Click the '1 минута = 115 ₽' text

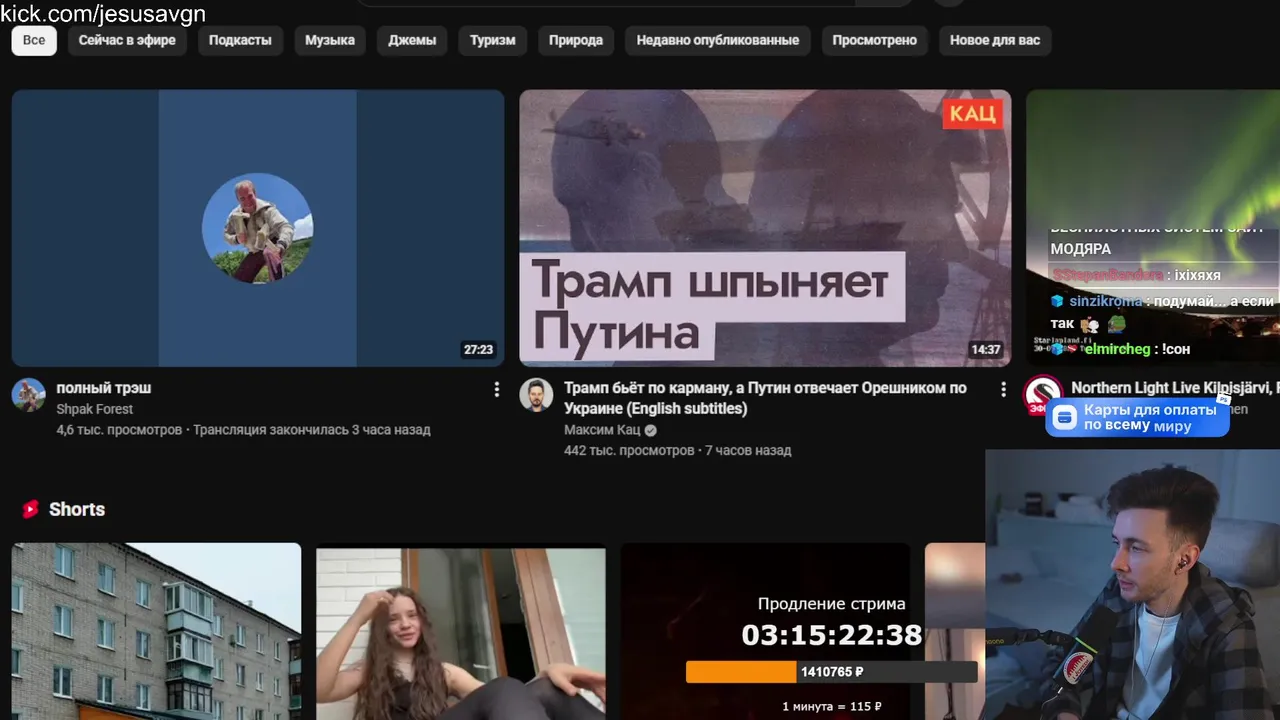tap(832, 706)
